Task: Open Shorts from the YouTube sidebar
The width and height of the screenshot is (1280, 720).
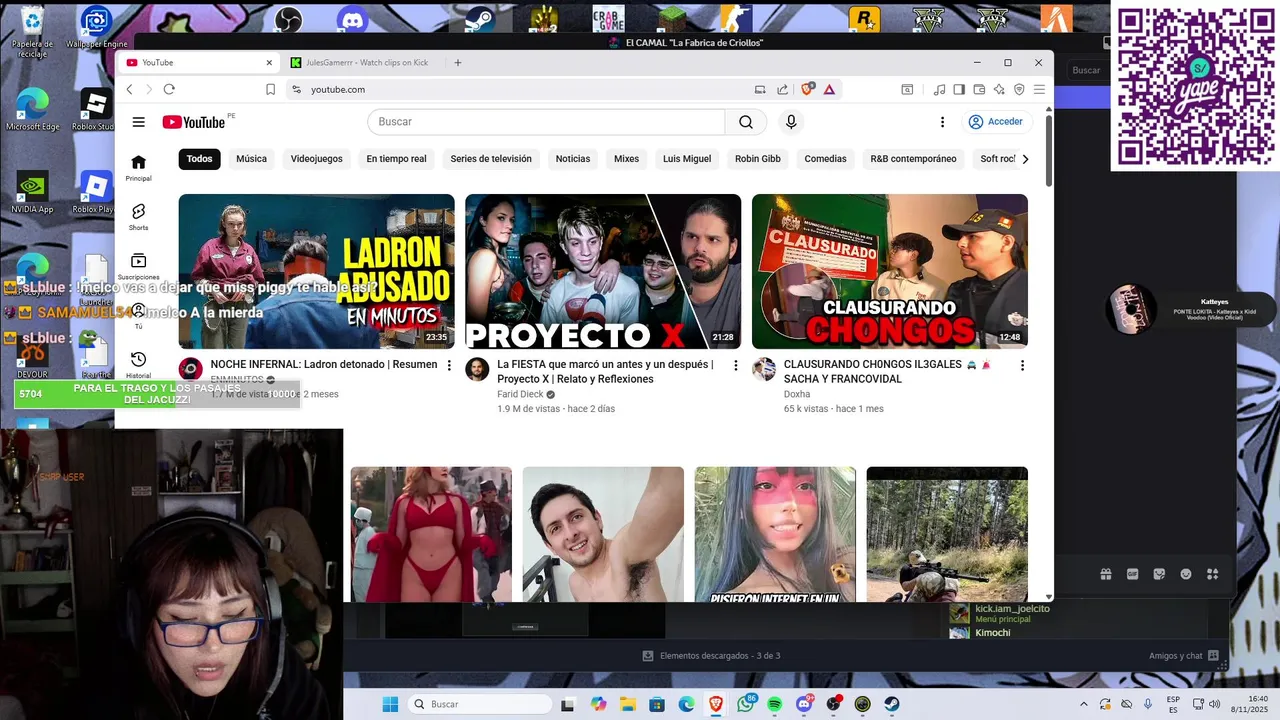Action: pyautogui.click(x=138, y=217)
